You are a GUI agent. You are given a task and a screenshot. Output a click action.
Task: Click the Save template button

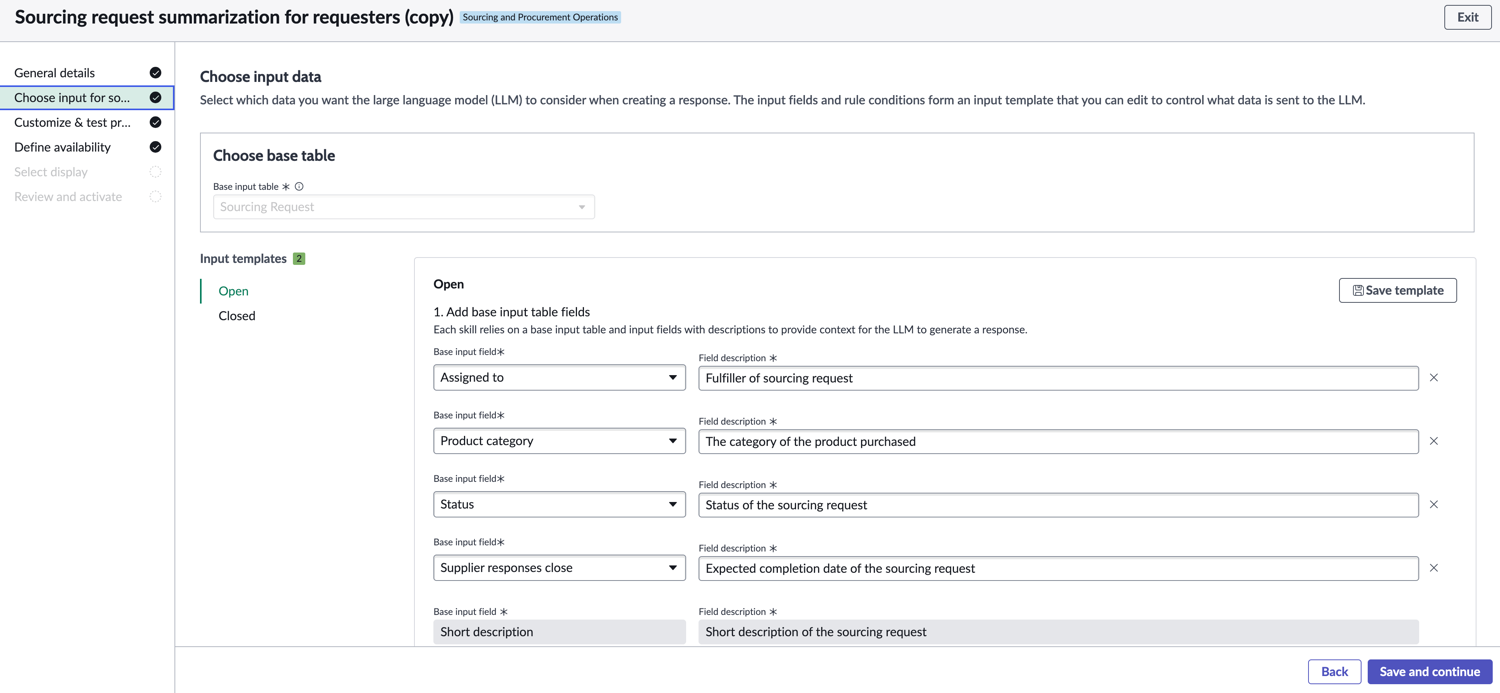tap(1397, 290)
